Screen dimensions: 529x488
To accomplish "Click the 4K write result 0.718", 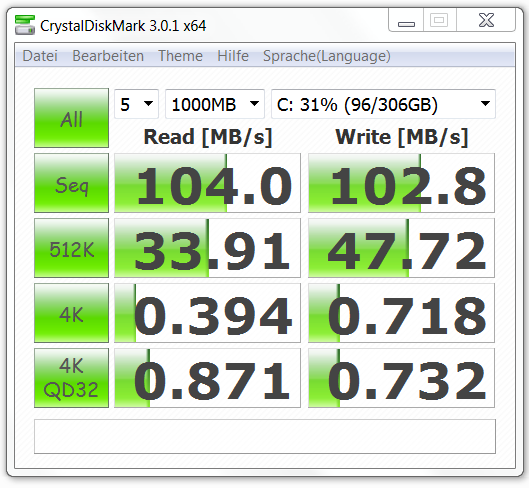I will click(401, 313).
